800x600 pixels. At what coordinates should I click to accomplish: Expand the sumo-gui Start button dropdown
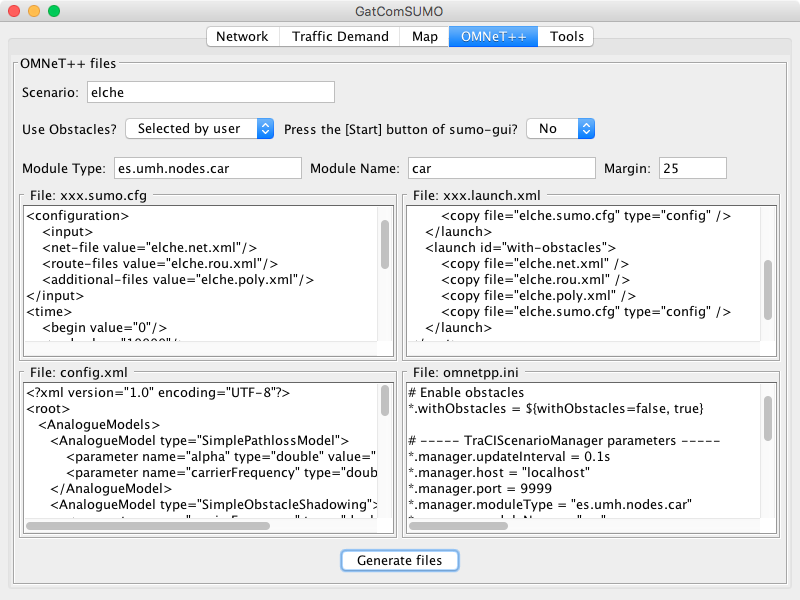point(560,129)
